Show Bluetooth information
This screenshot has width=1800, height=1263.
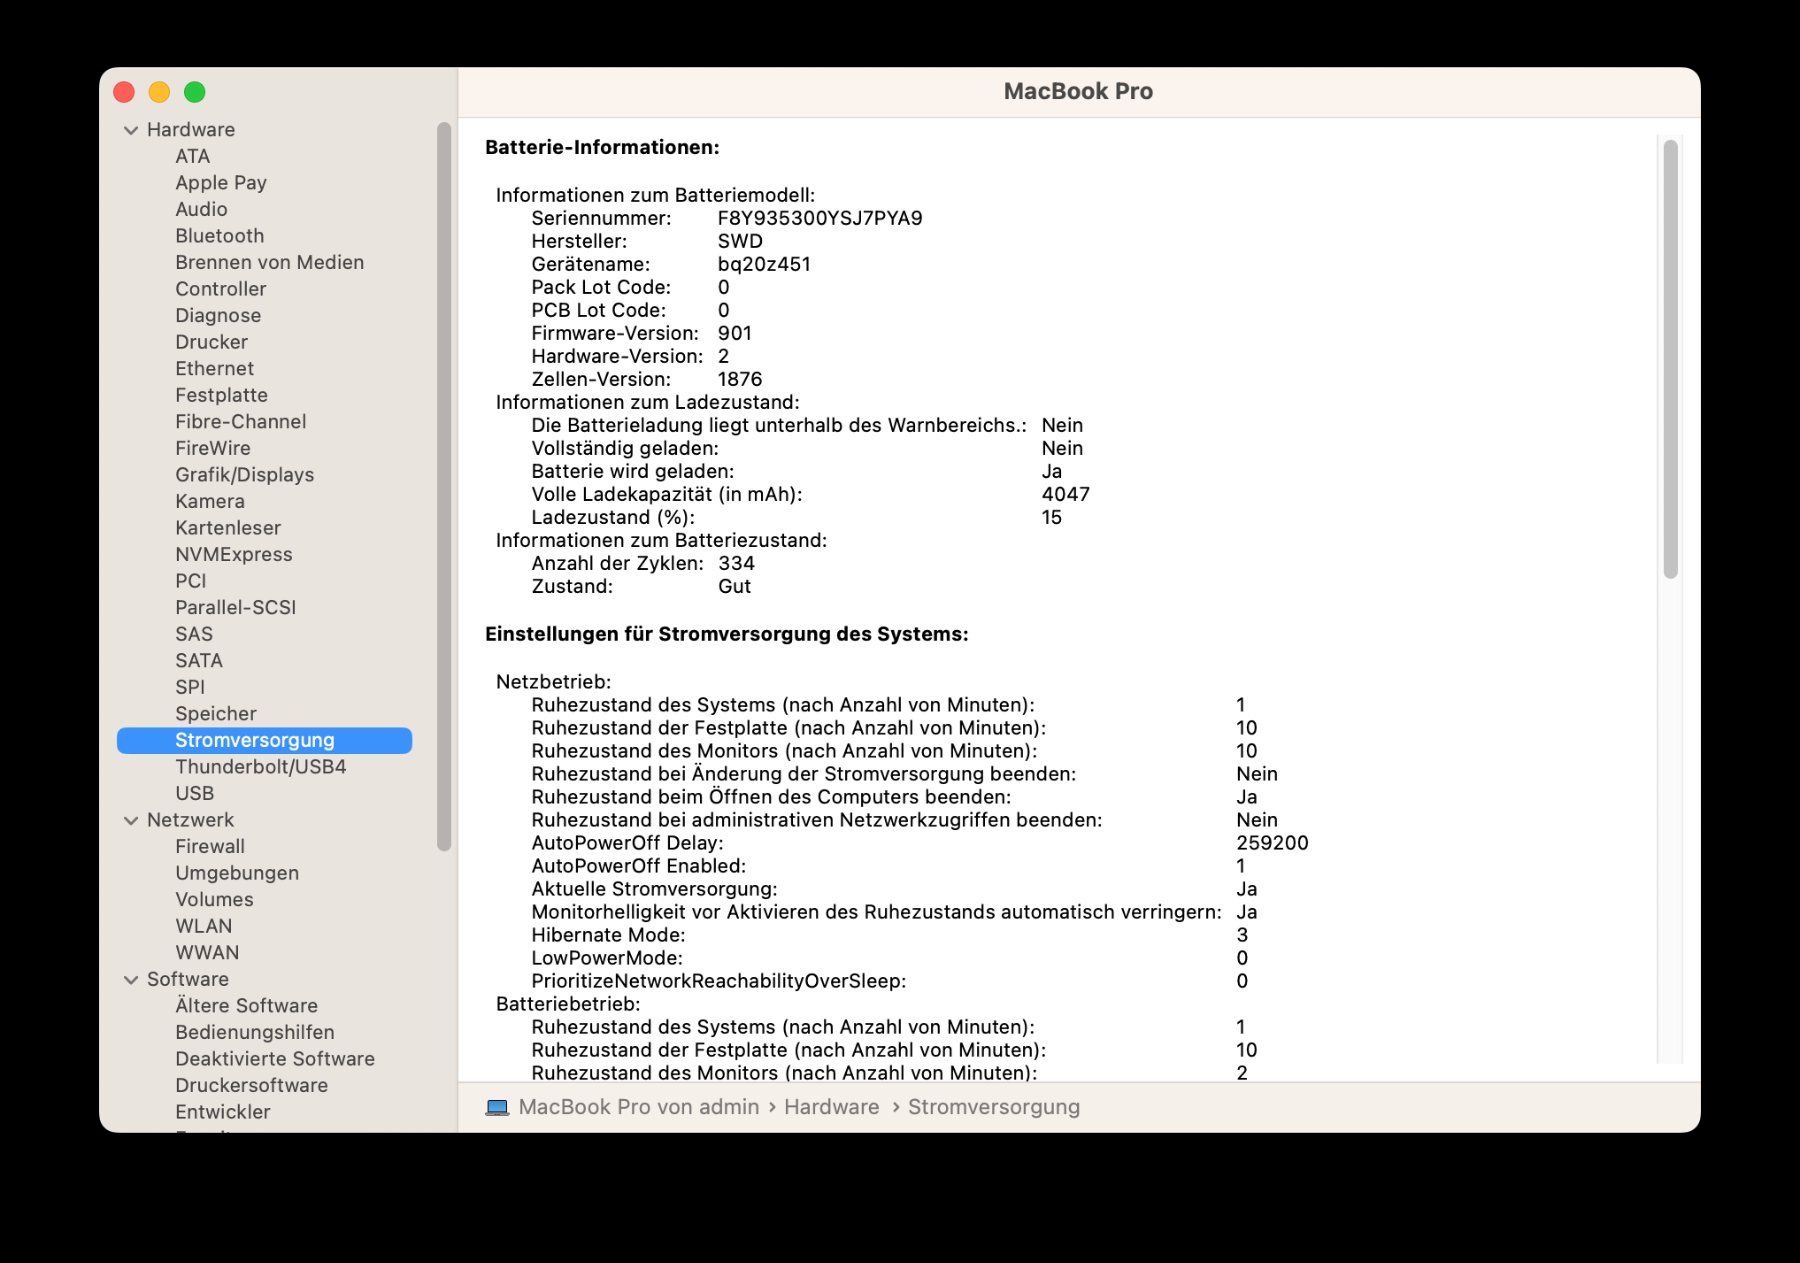point(220,236)
